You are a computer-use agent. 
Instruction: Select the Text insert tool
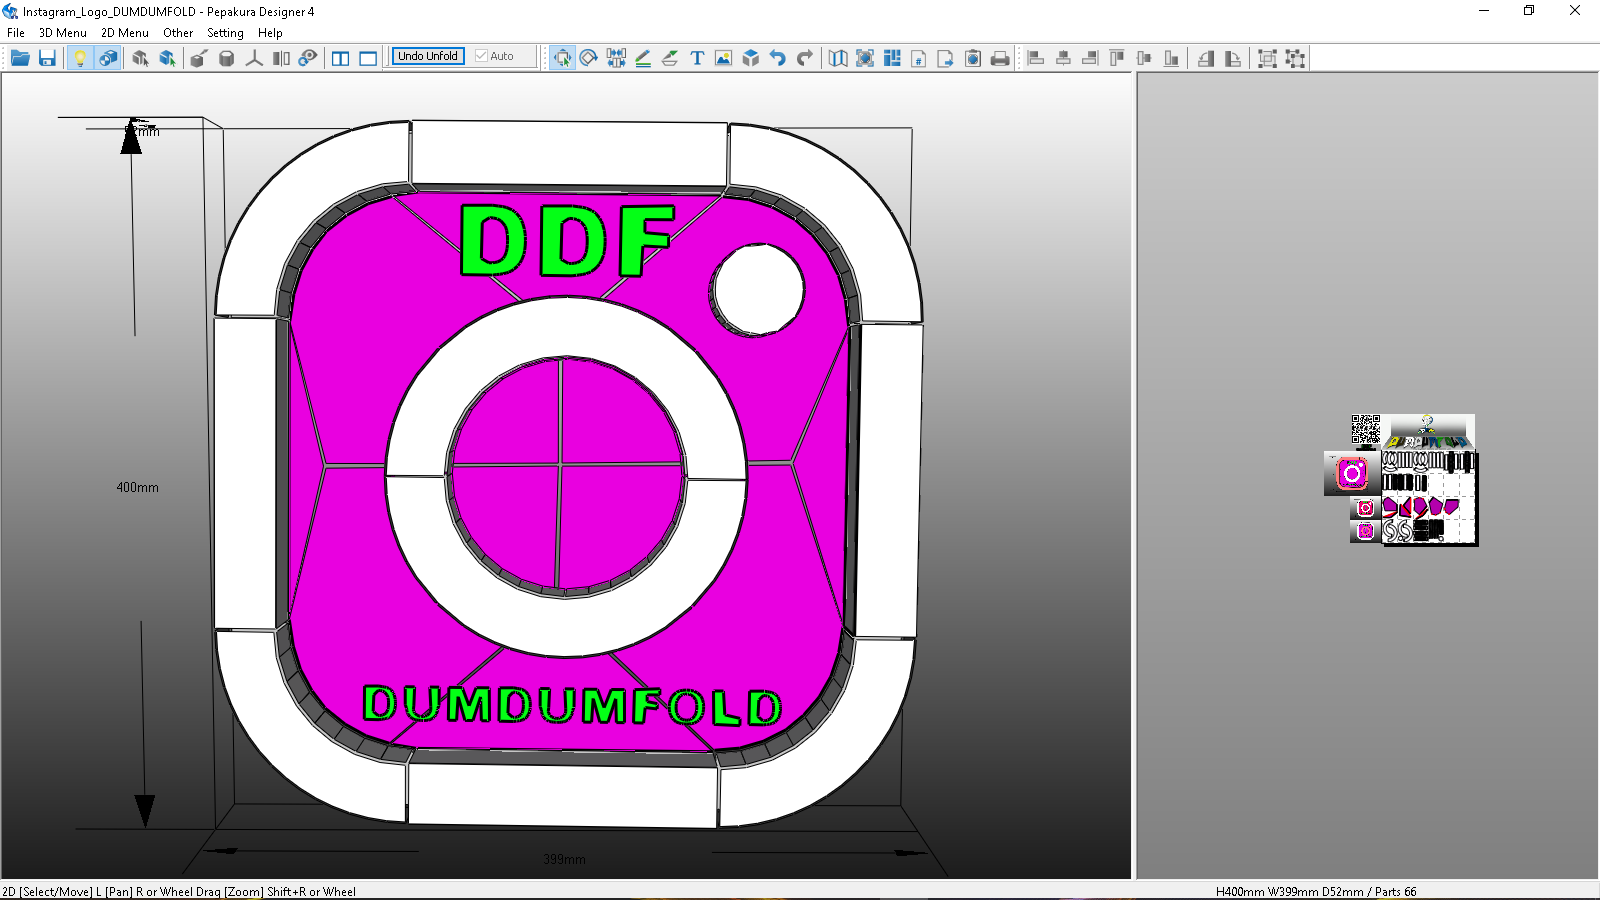(697, 57)
